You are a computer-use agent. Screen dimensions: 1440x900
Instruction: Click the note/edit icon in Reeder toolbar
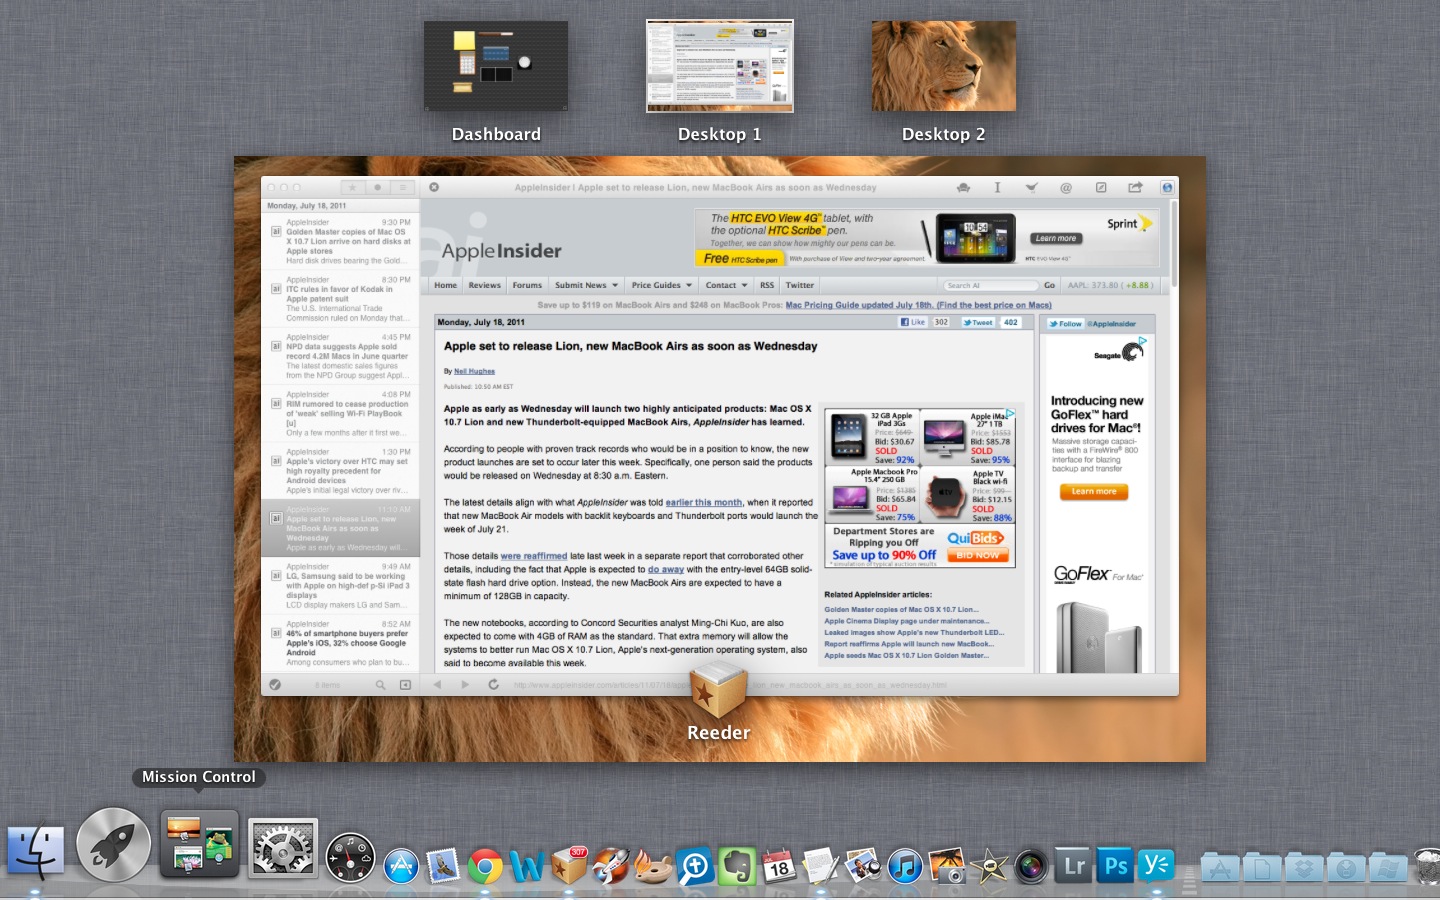(x=1101, y=187)
